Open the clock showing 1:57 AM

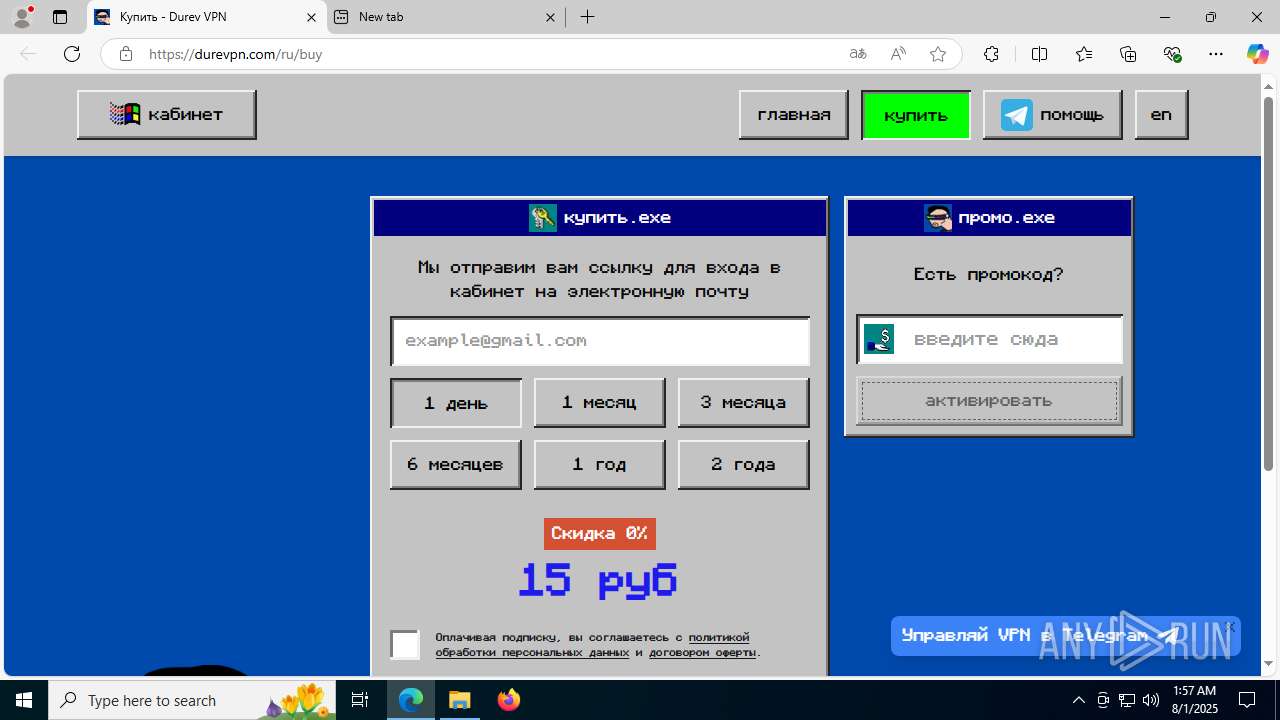tap(1194, 700)
